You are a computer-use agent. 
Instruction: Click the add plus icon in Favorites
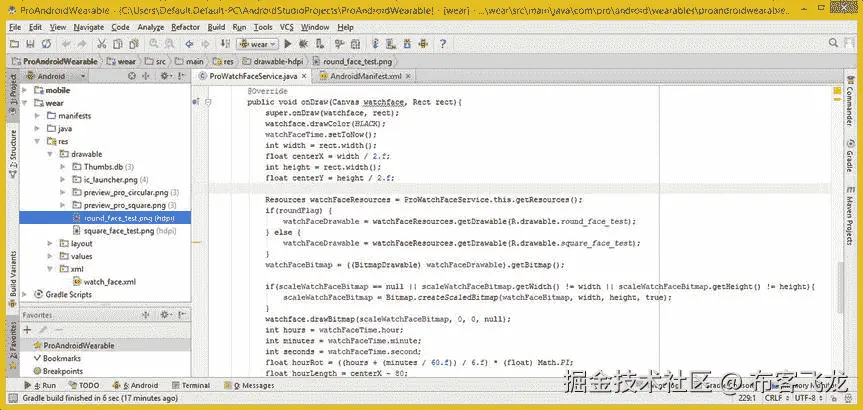27,330
